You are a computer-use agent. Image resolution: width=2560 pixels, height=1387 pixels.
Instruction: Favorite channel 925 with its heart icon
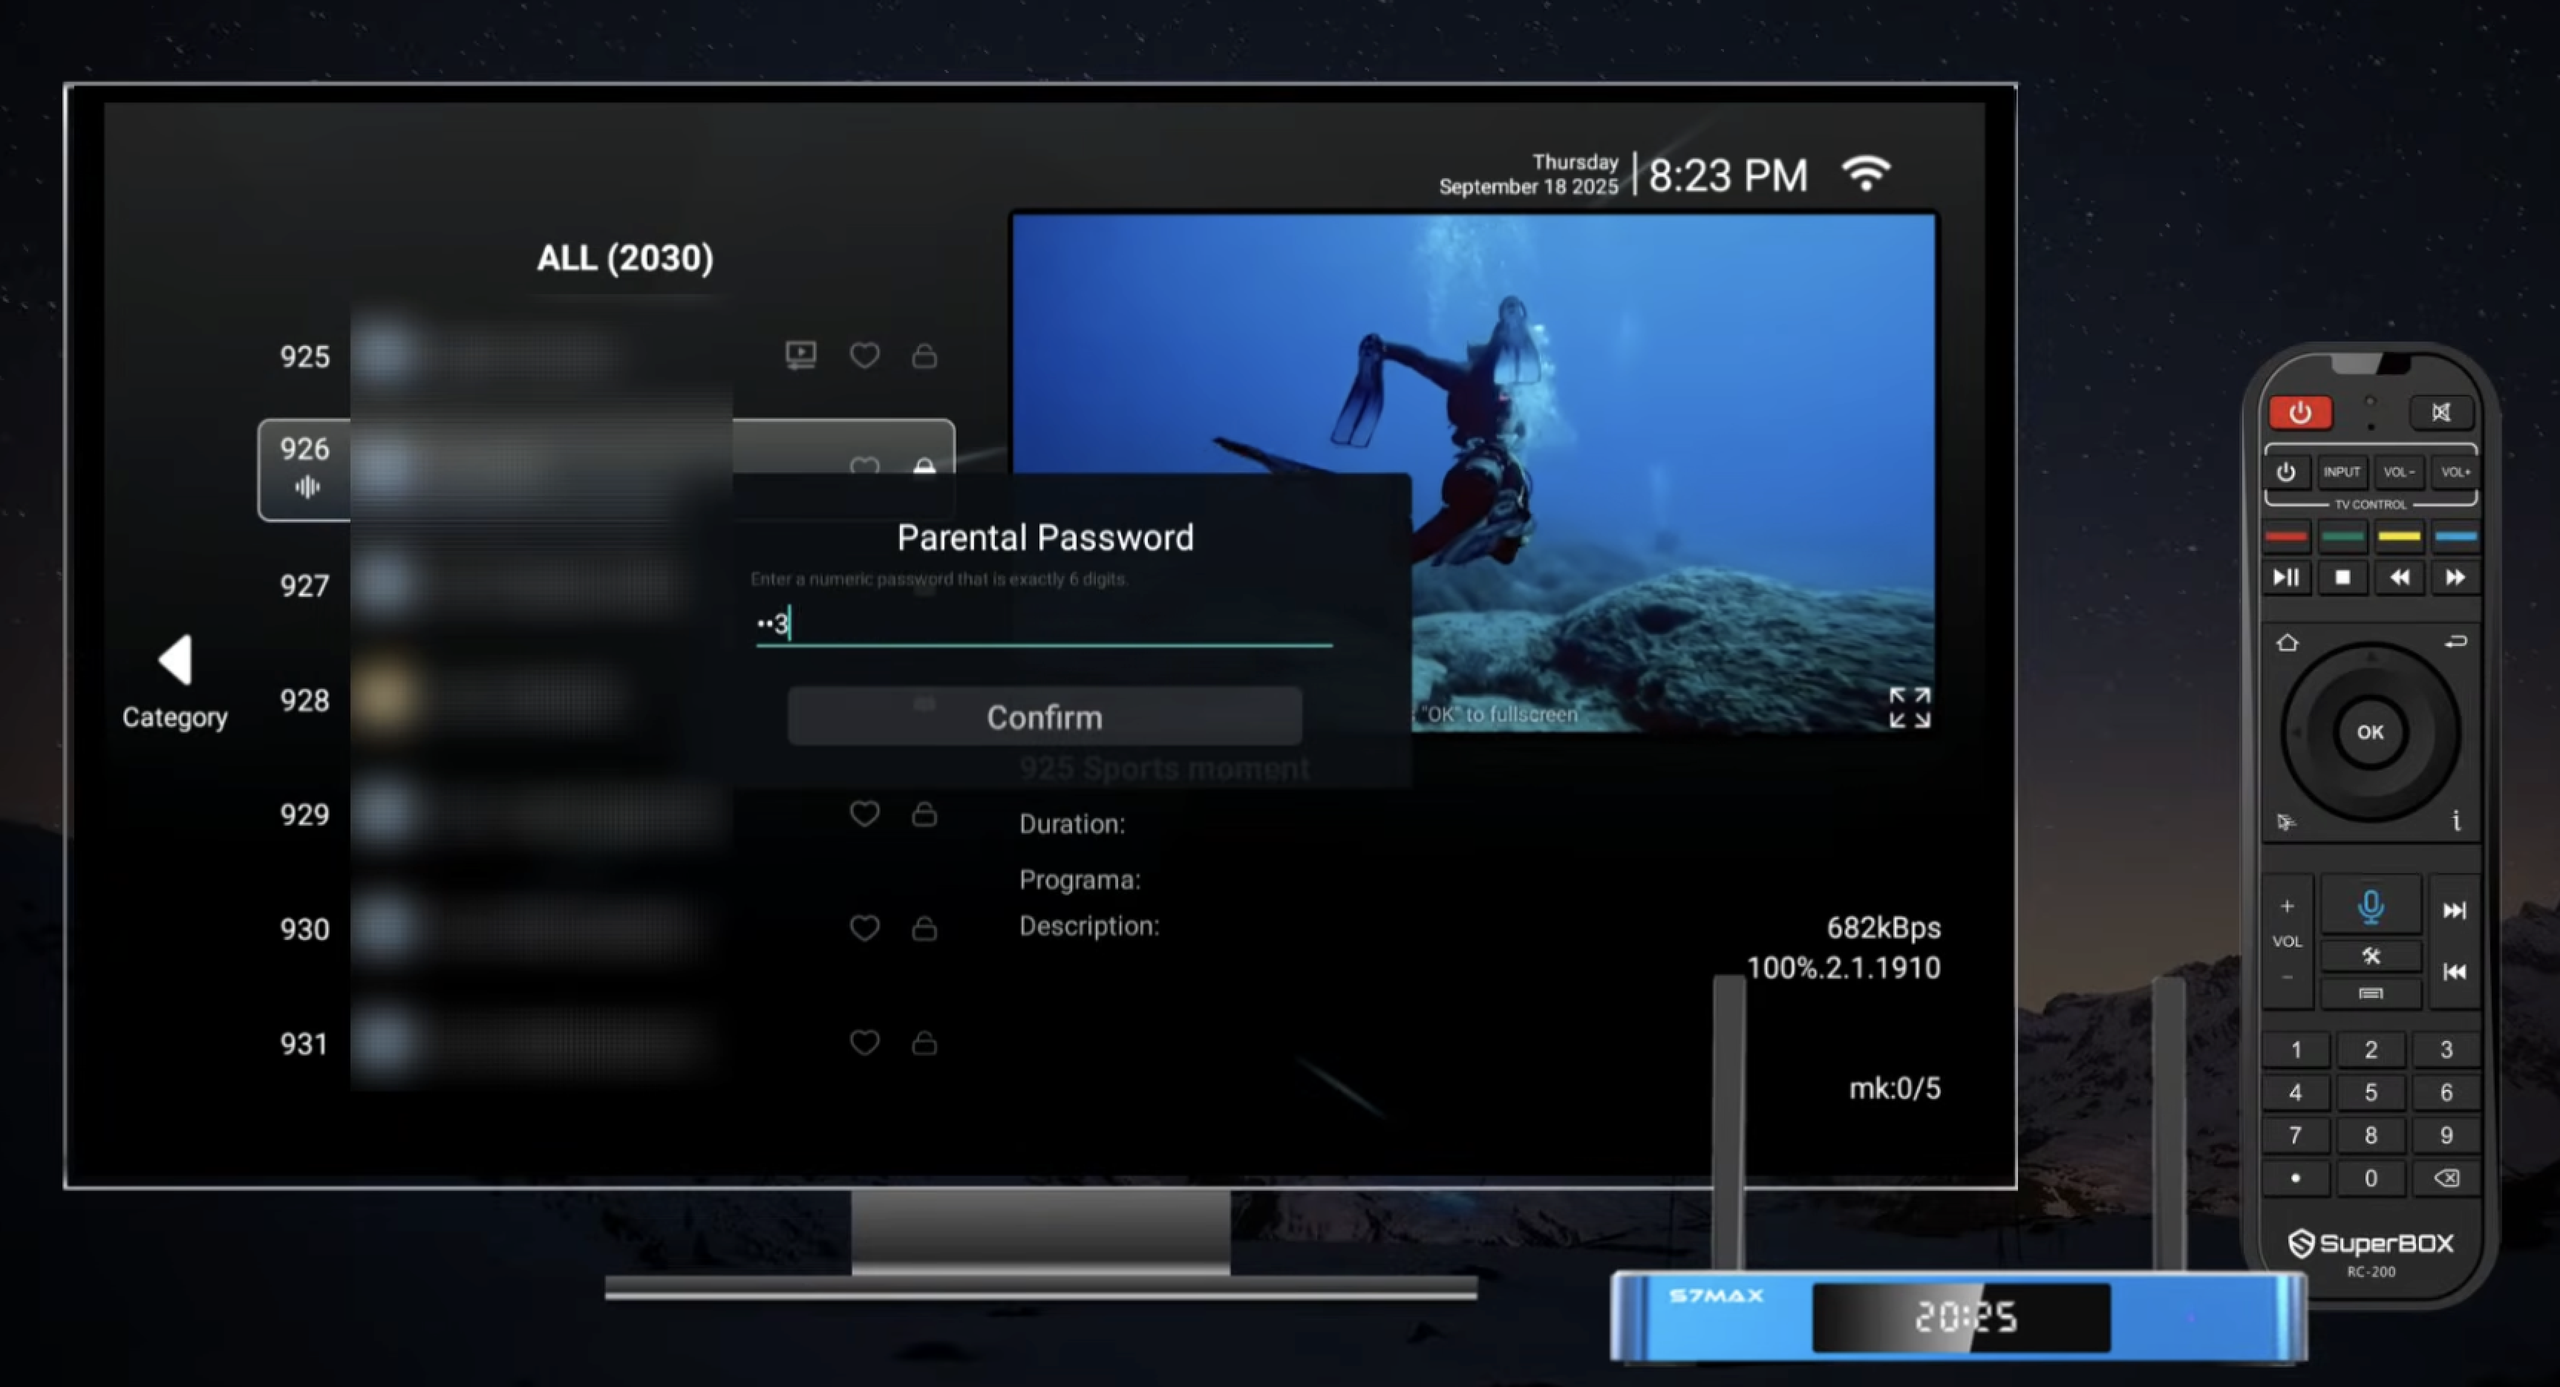click(x=864, y=355)
